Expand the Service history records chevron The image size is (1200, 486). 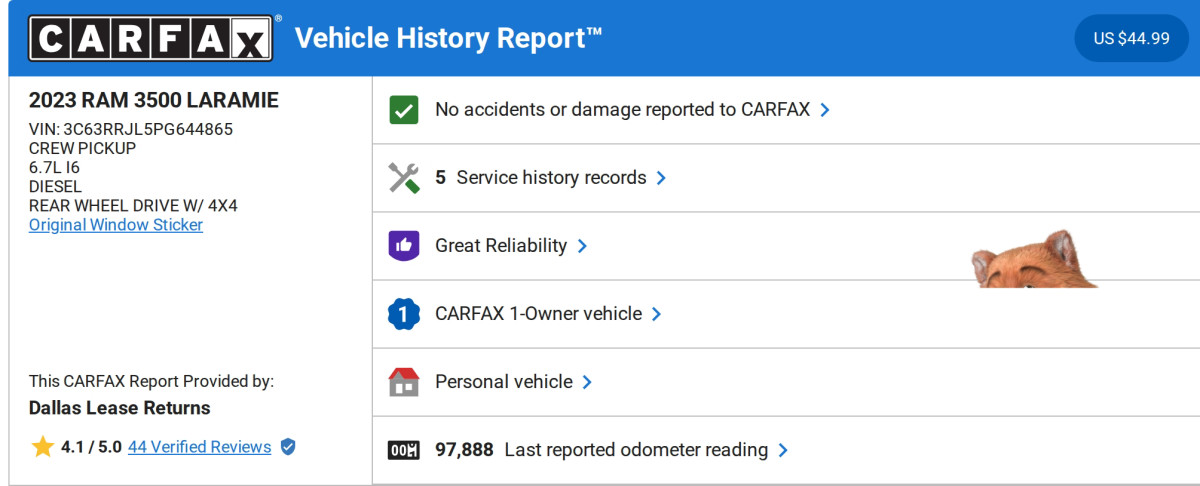tap(661, 178)
